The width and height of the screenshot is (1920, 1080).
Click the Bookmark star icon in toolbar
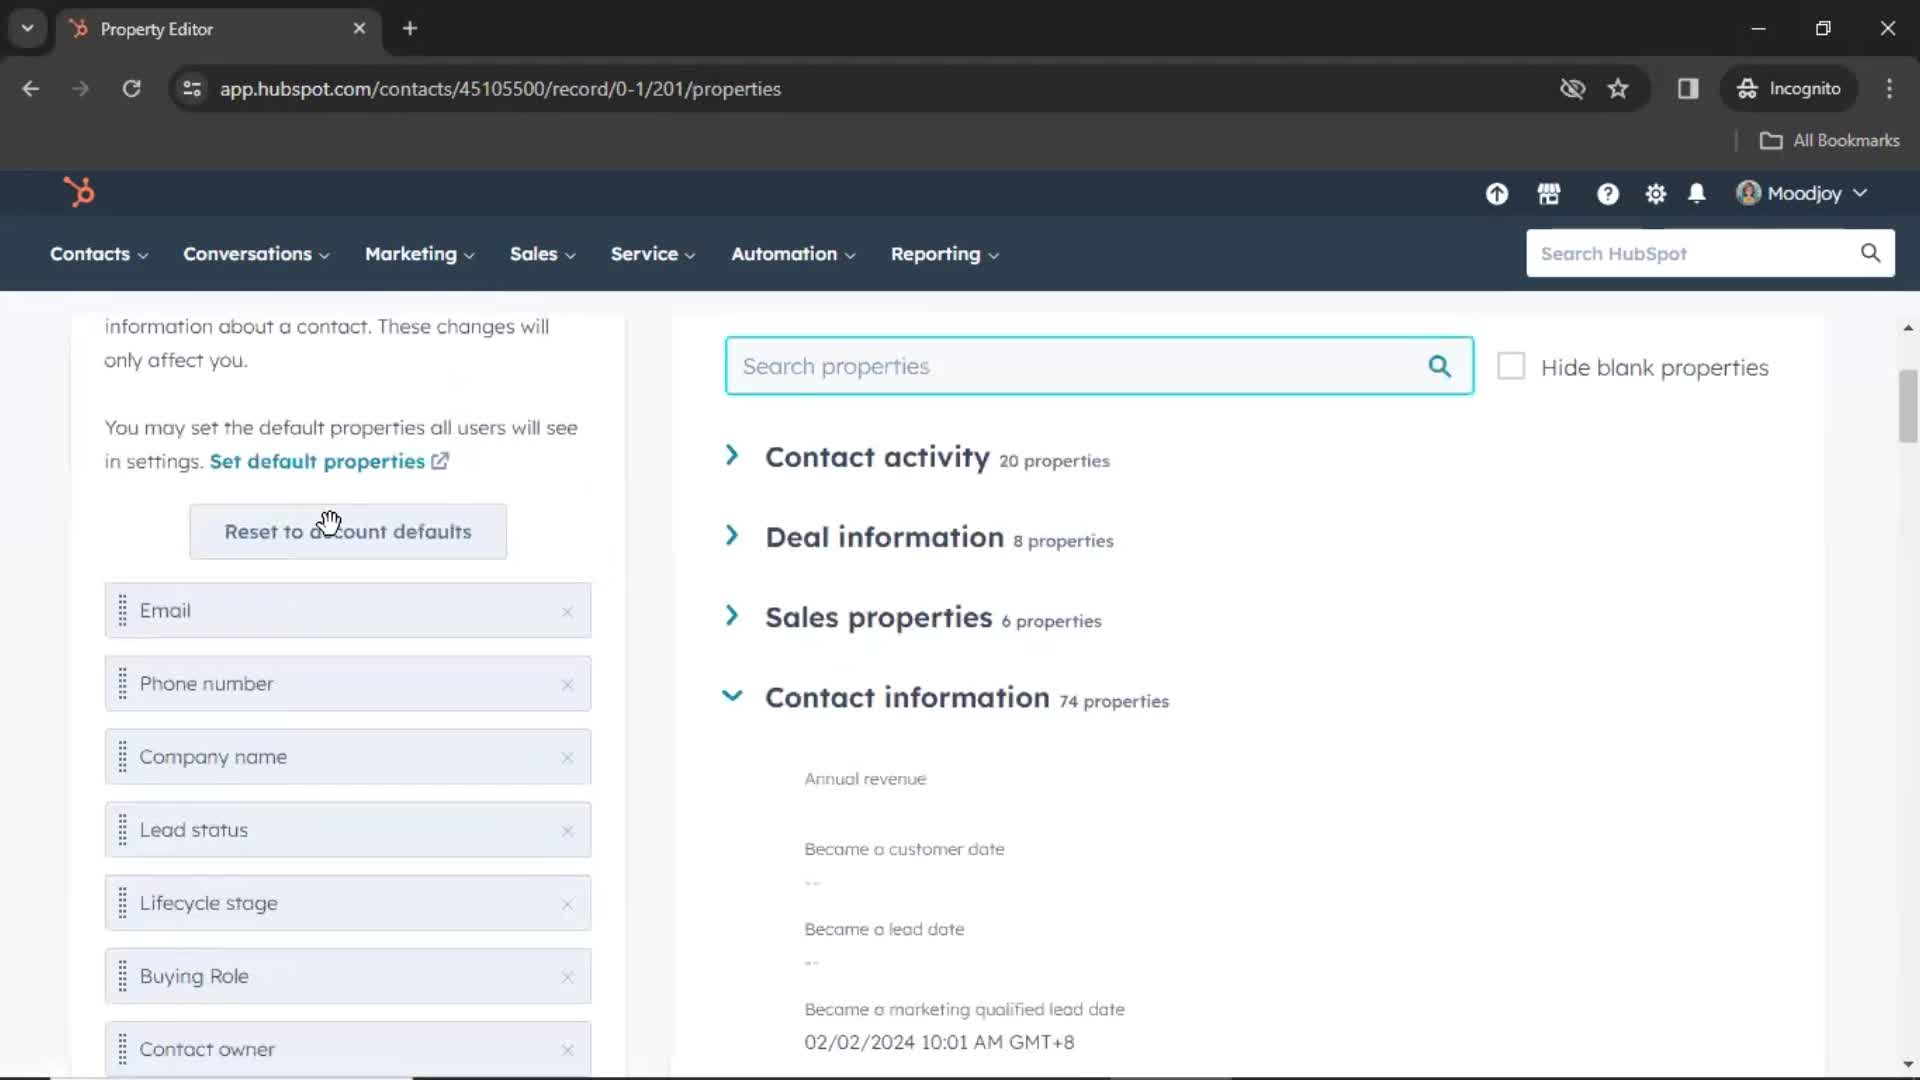pos(1619,88)
